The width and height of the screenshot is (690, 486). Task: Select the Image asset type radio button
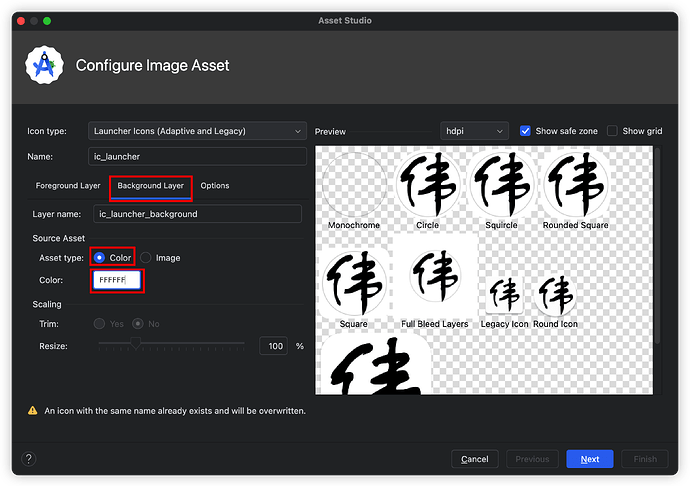(x=146, y=258)
